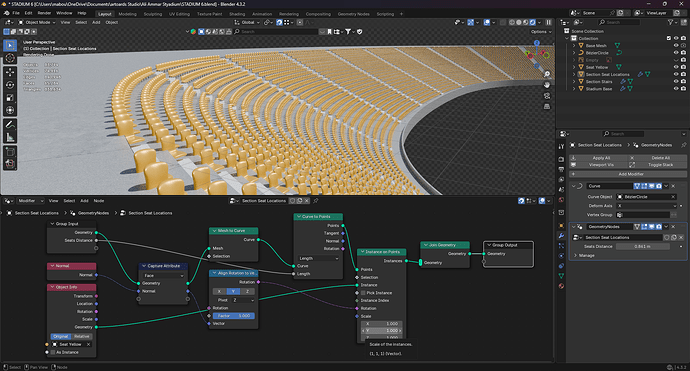Select the Transform tool
690x371 pixels.
point(10,110)
